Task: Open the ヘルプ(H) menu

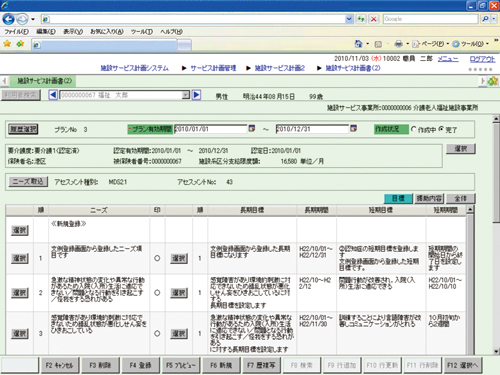Action: 171,32
